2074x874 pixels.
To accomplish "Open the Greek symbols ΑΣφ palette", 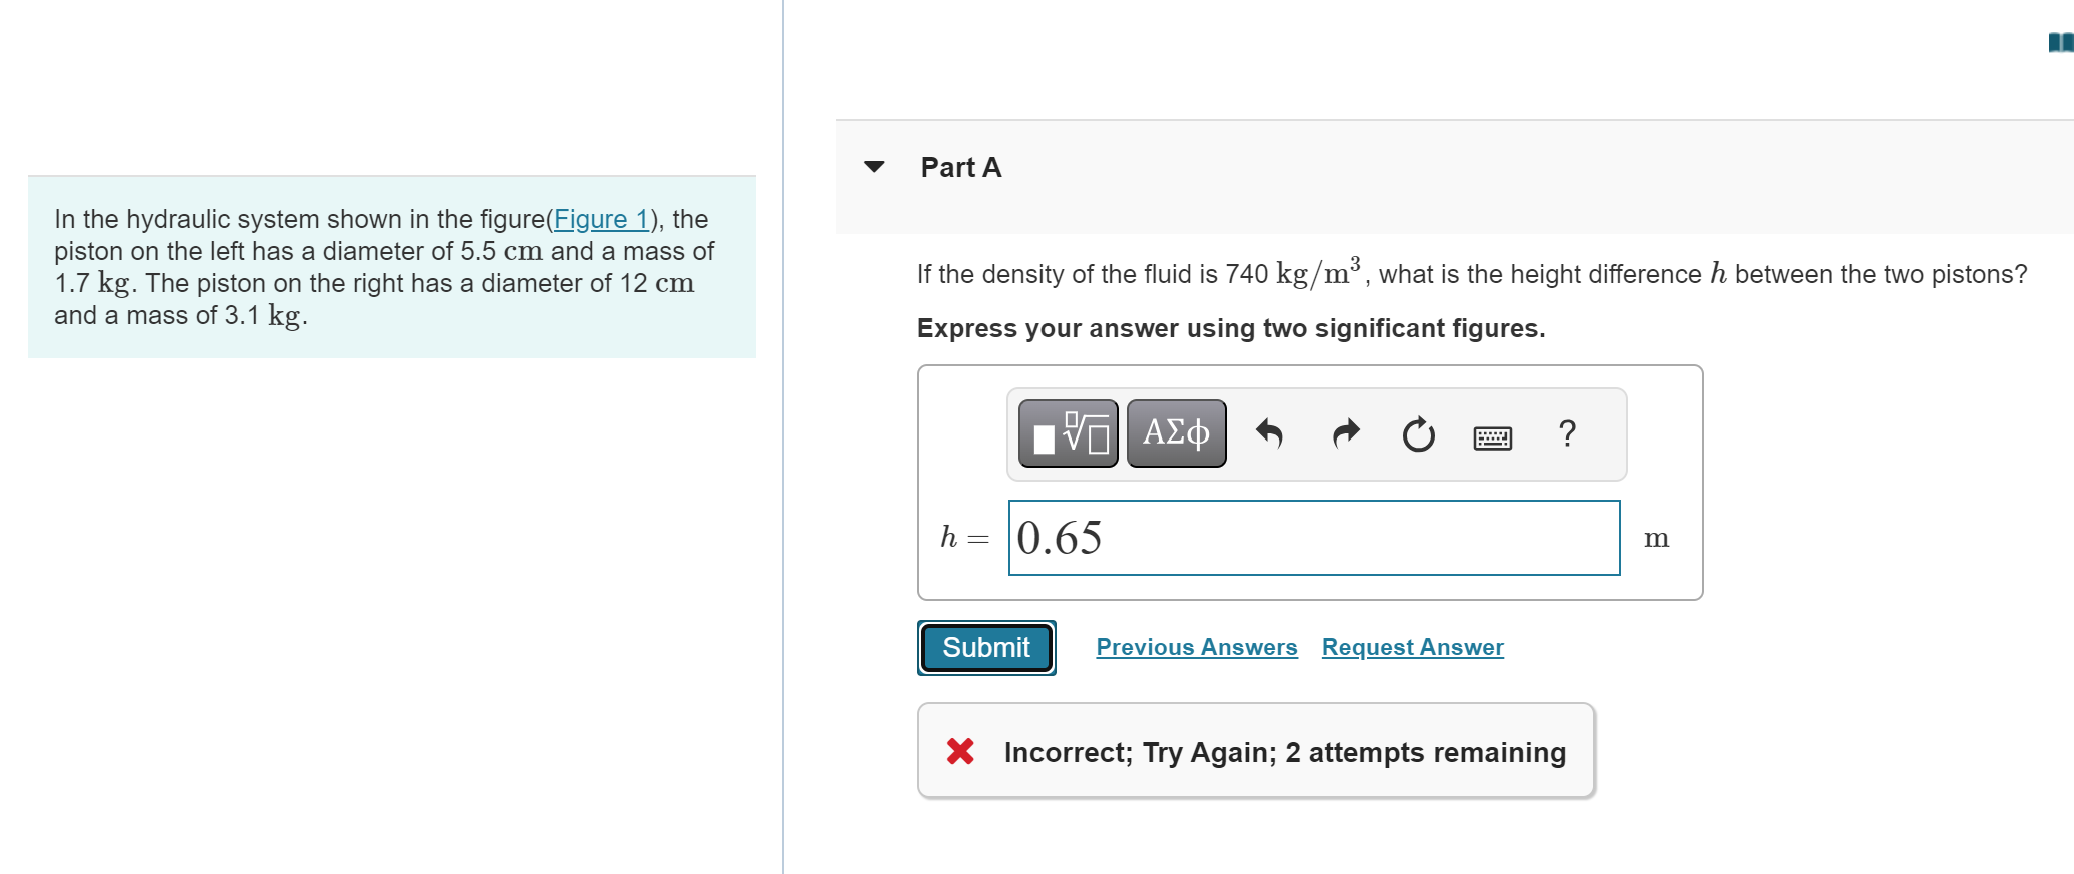I will pos(1175,433).
